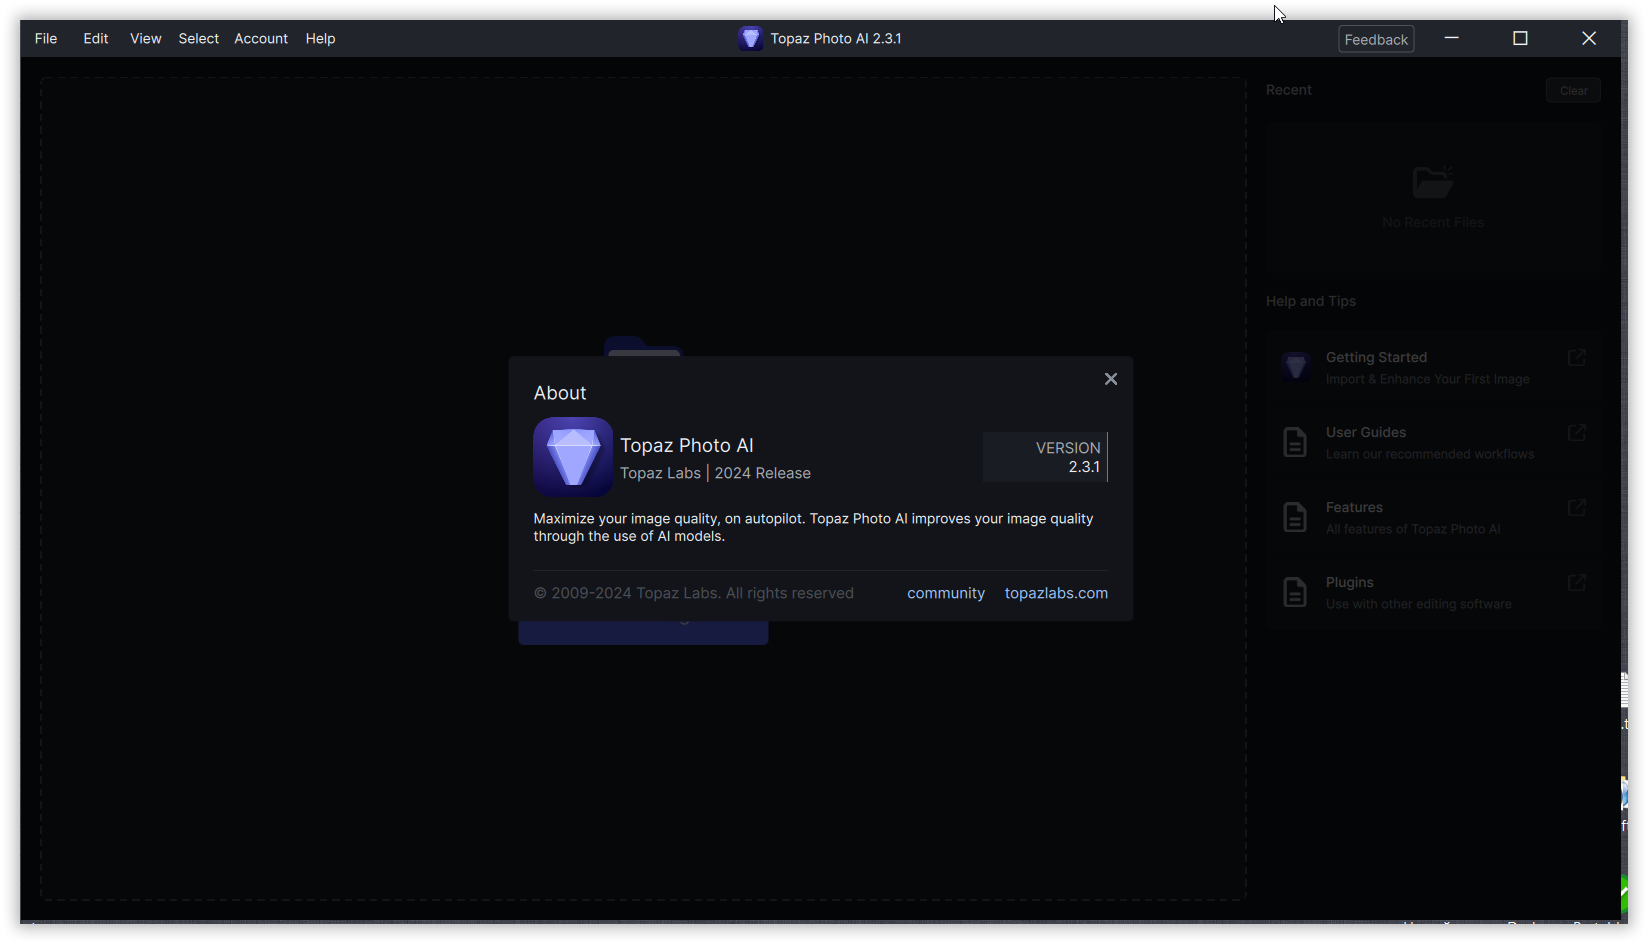Click the Topaz Photo AI diamond logo in About
Screen dimensions: 1648x944
pyautogui.click(x=573, y=457)
